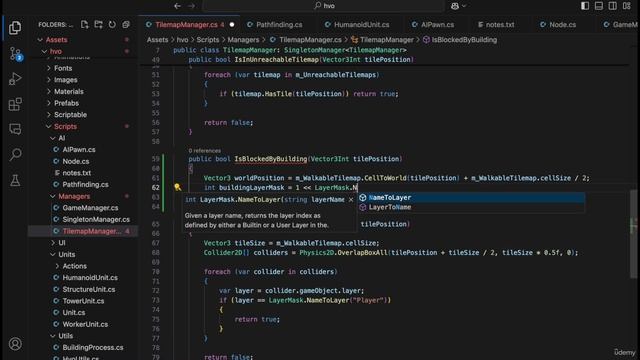Expand the Images folder
This screenshot has height=360, width=640.
[49, 80]
